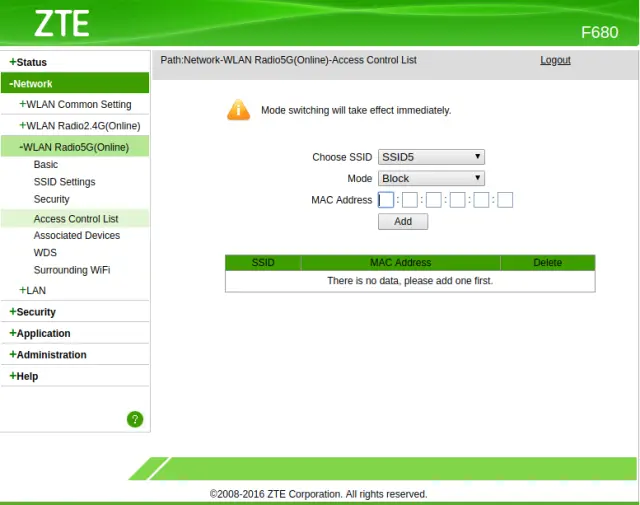Open the Mode dropdown set to Block

(432, 178)
